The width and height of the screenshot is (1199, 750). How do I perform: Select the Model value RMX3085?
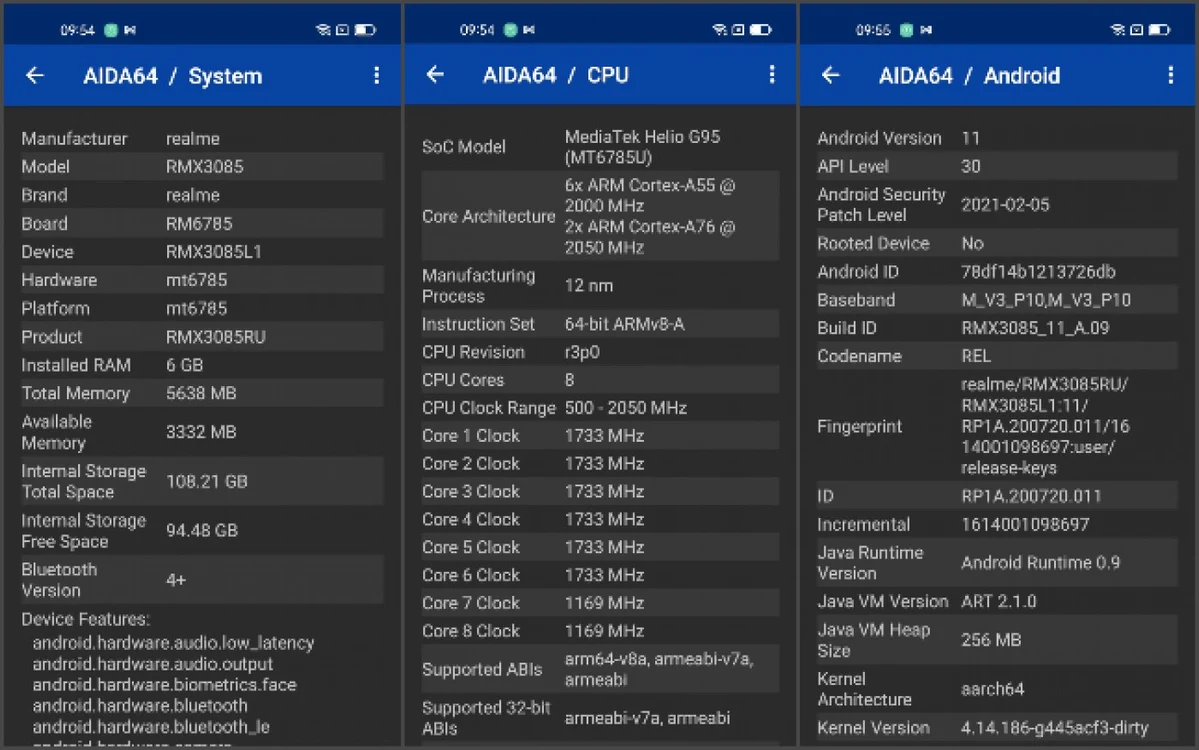point(204,167)
